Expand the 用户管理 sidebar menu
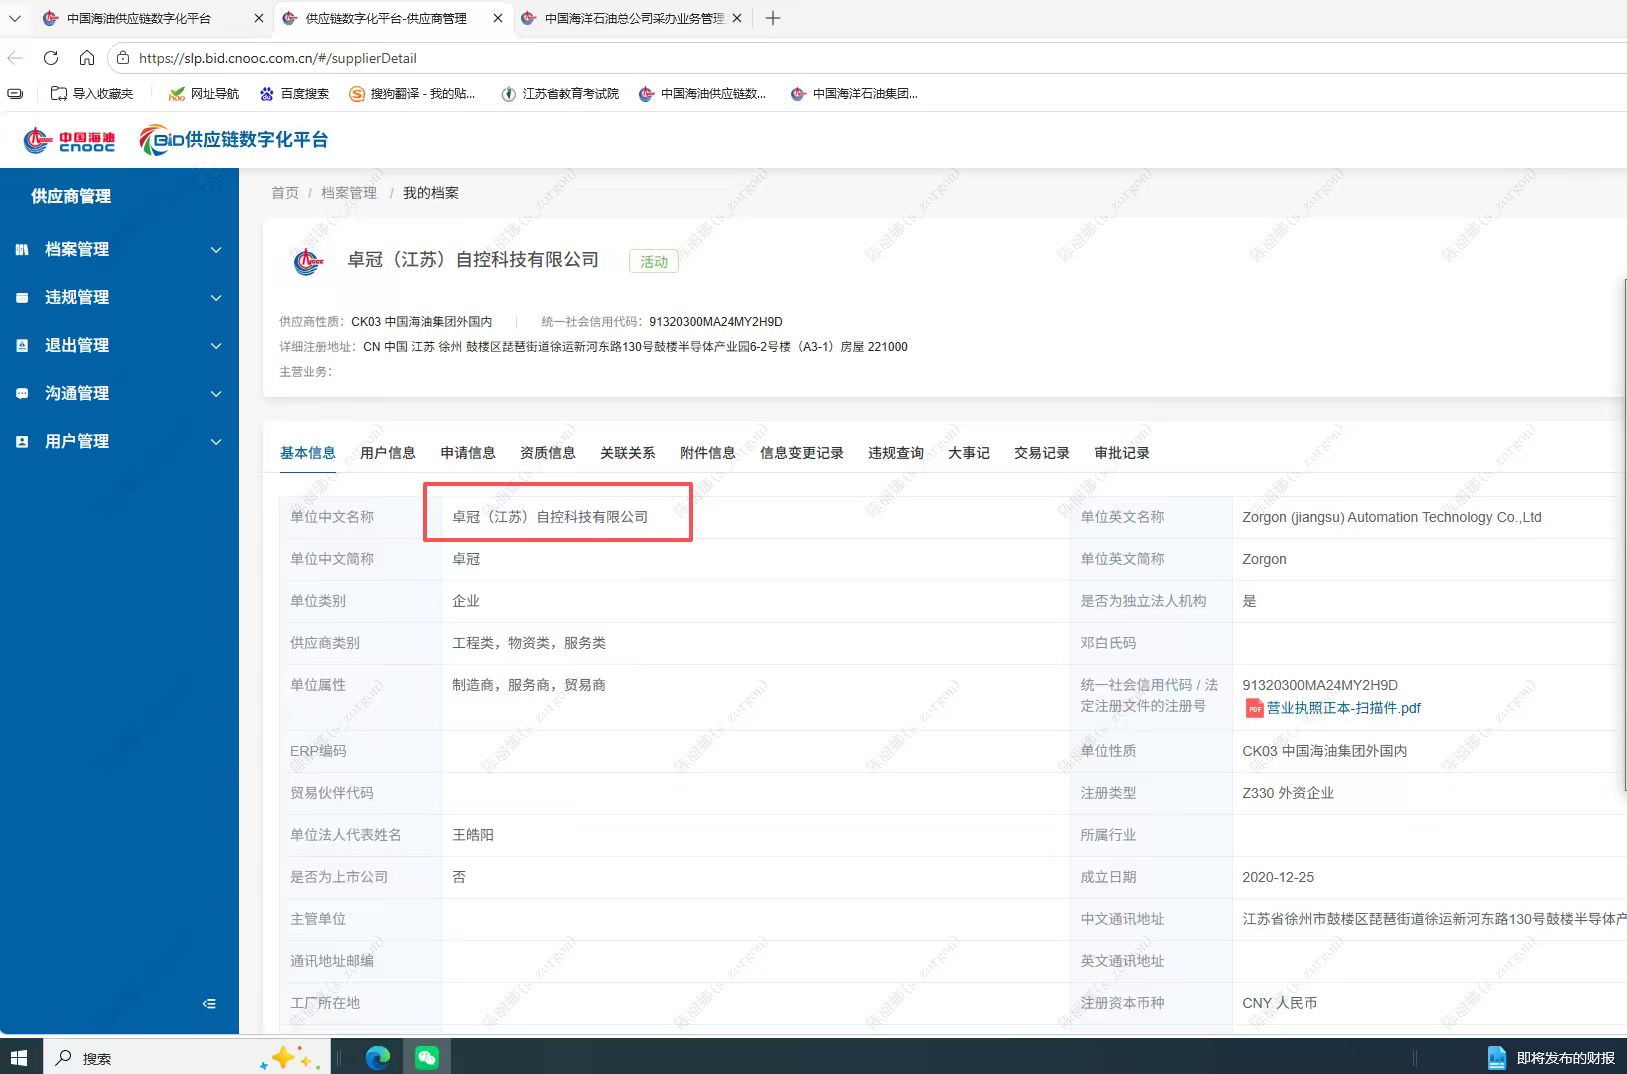This screenshot has height=1074, width=1627. click(119, 441)
